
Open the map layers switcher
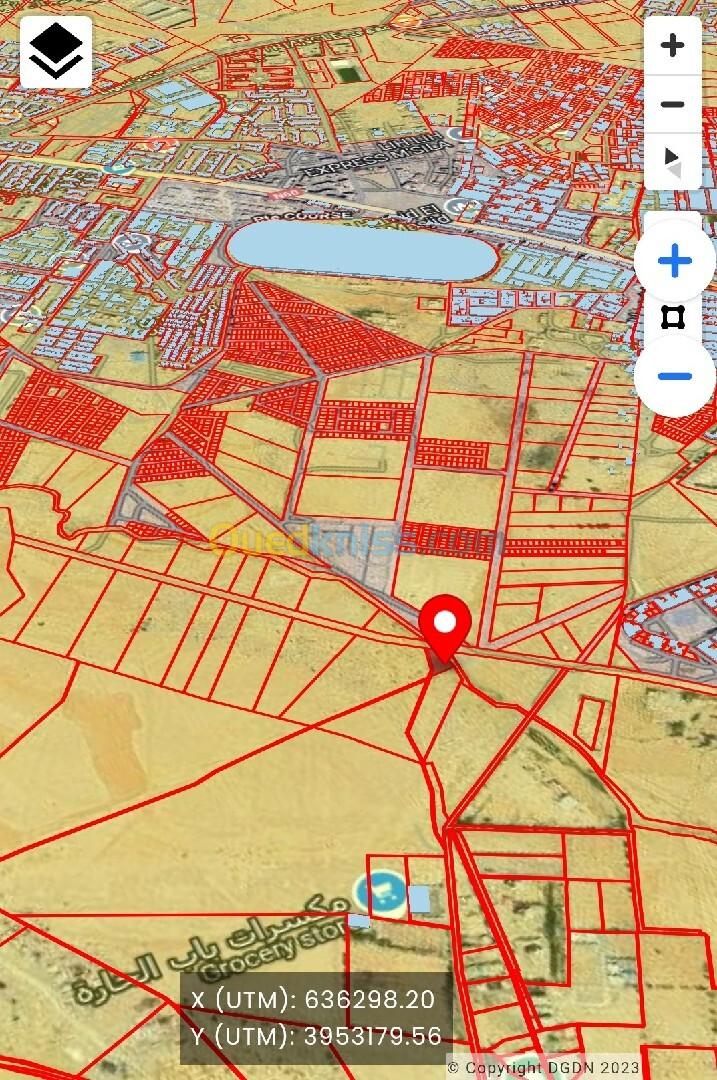56,51
